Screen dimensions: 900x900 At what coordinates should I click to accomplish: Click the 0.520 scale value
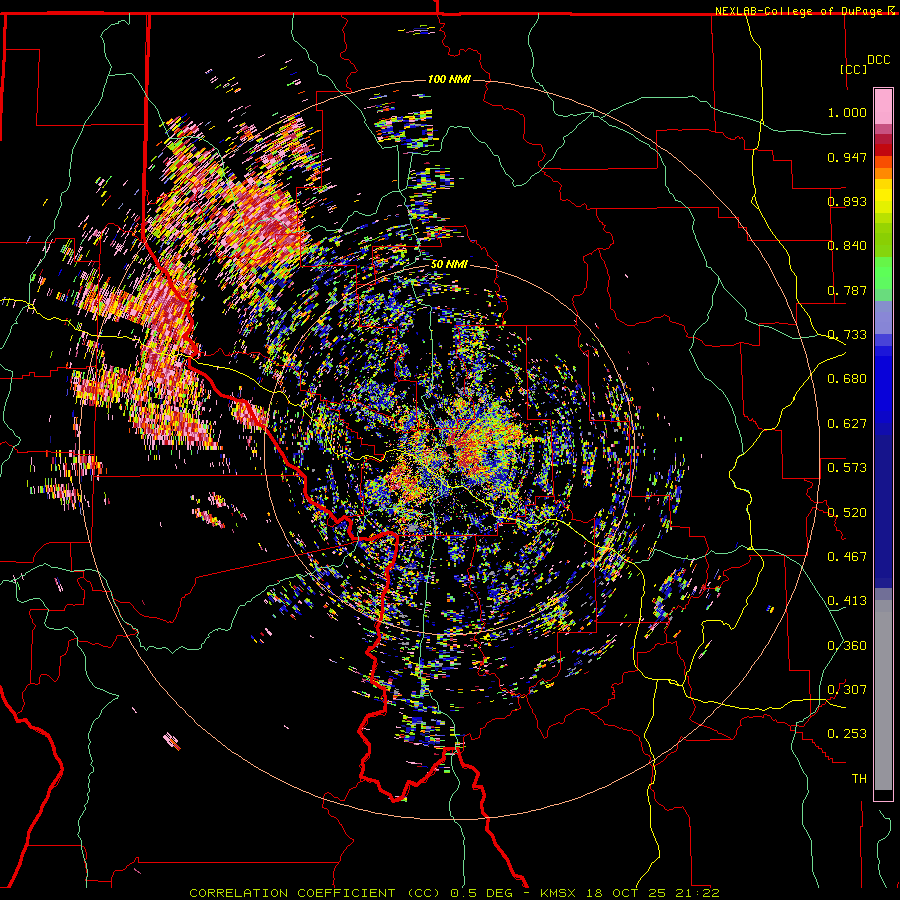(847, 513)
